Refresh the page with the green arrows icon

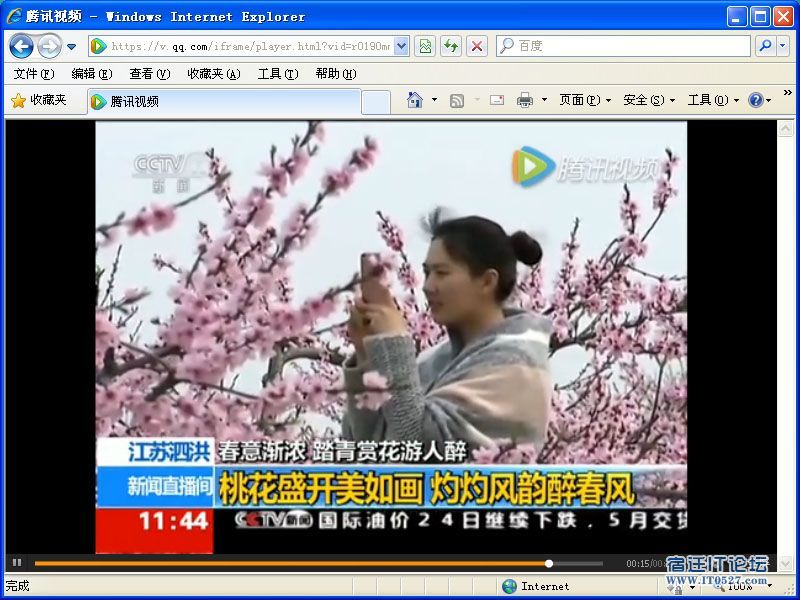[x=451, y=46]
